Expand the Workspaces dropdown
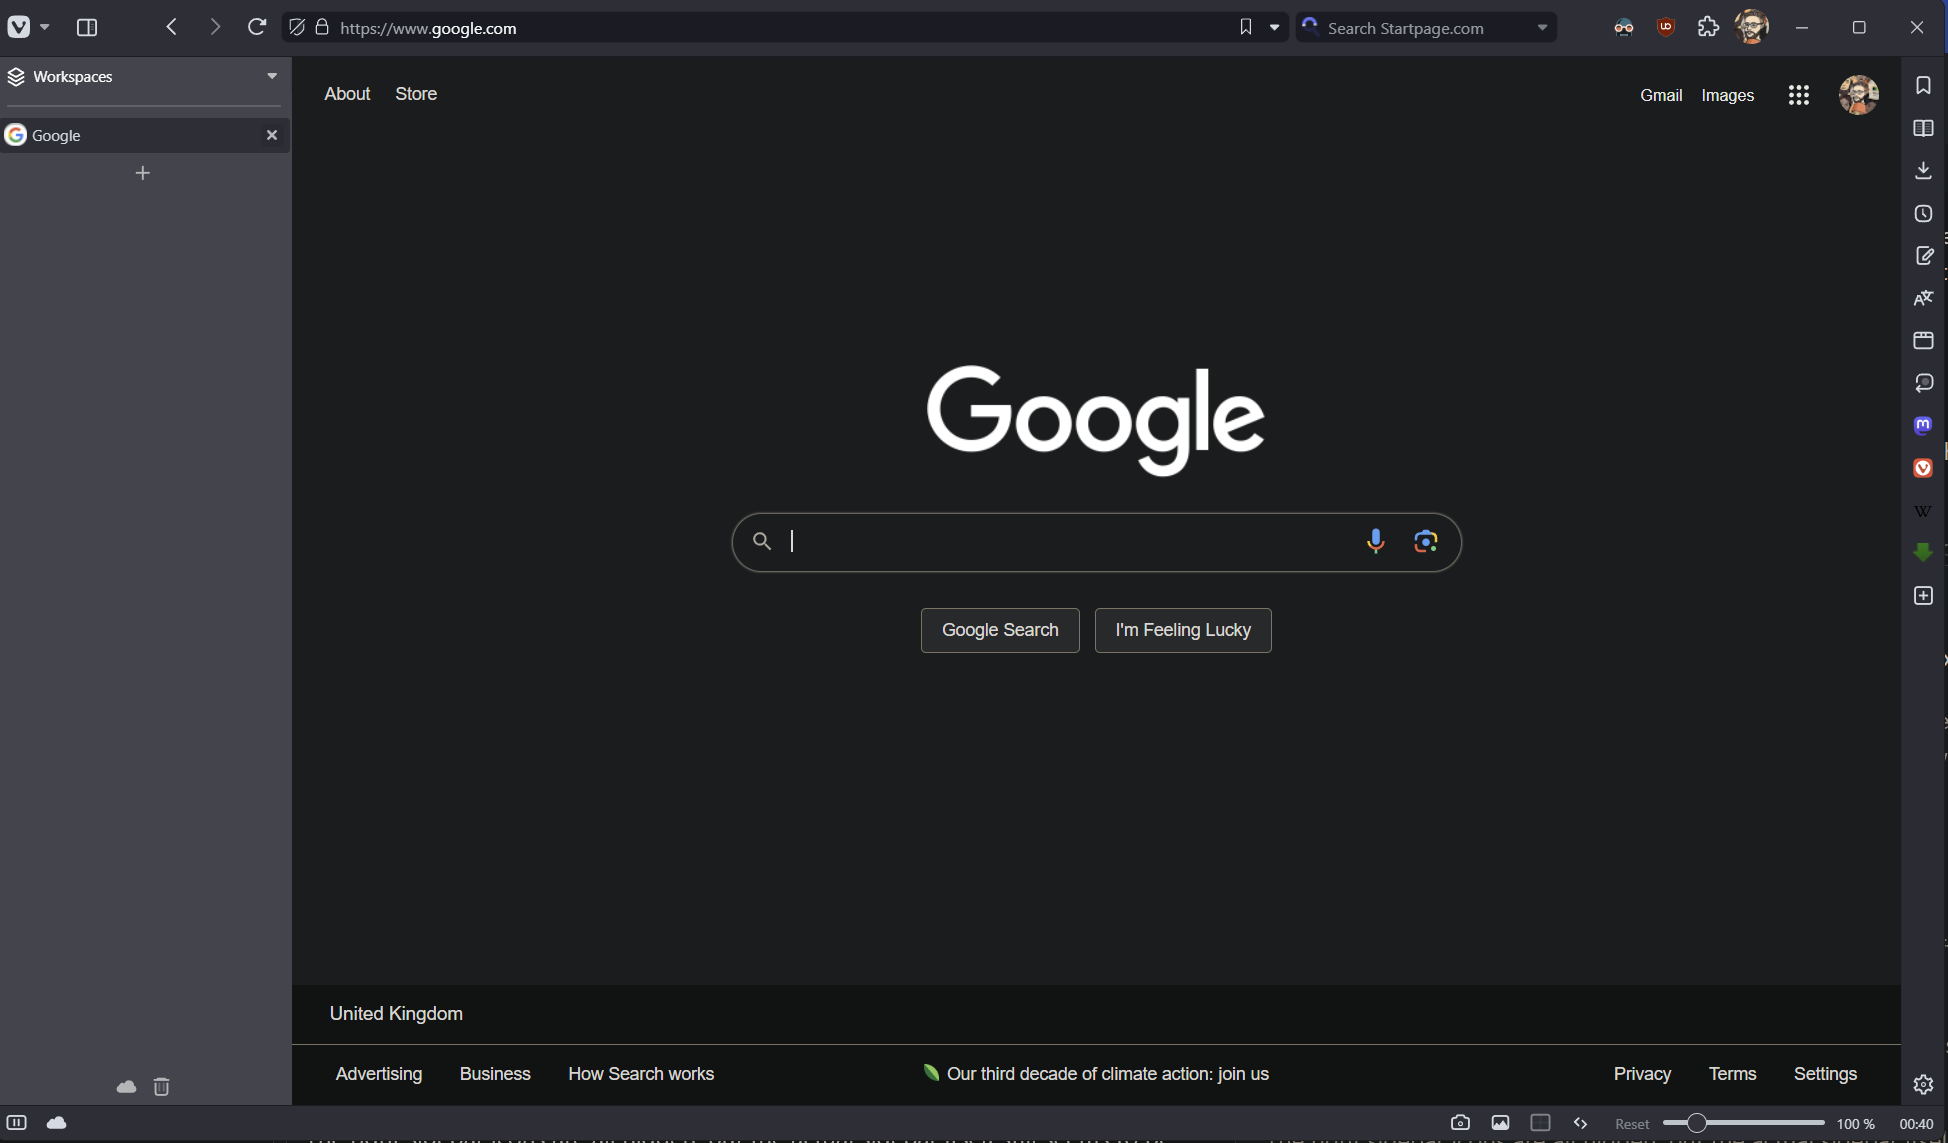This screenshot has height=1143, width=1948. [x=272, y=76]
